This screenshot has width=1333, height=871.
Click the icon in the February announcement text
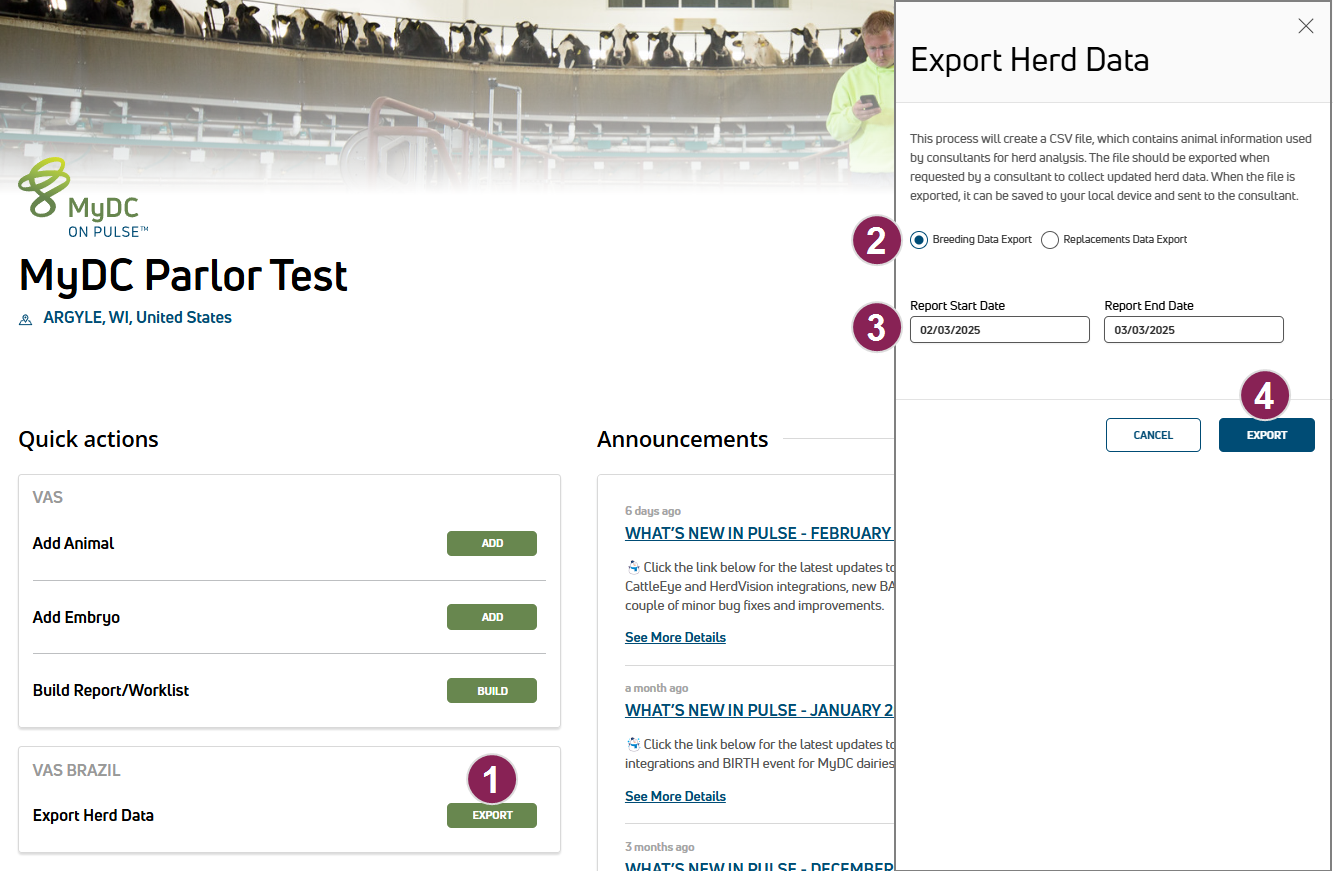click(x=632, y=567)
